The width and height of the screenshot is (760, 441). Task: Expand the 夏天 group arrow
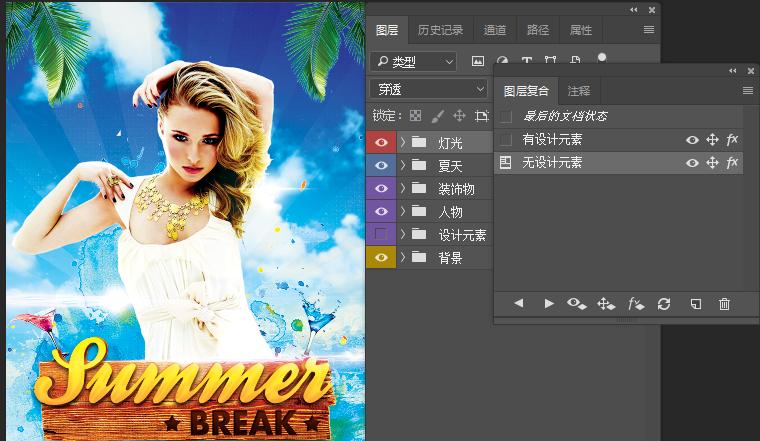(x=402, y=165)
